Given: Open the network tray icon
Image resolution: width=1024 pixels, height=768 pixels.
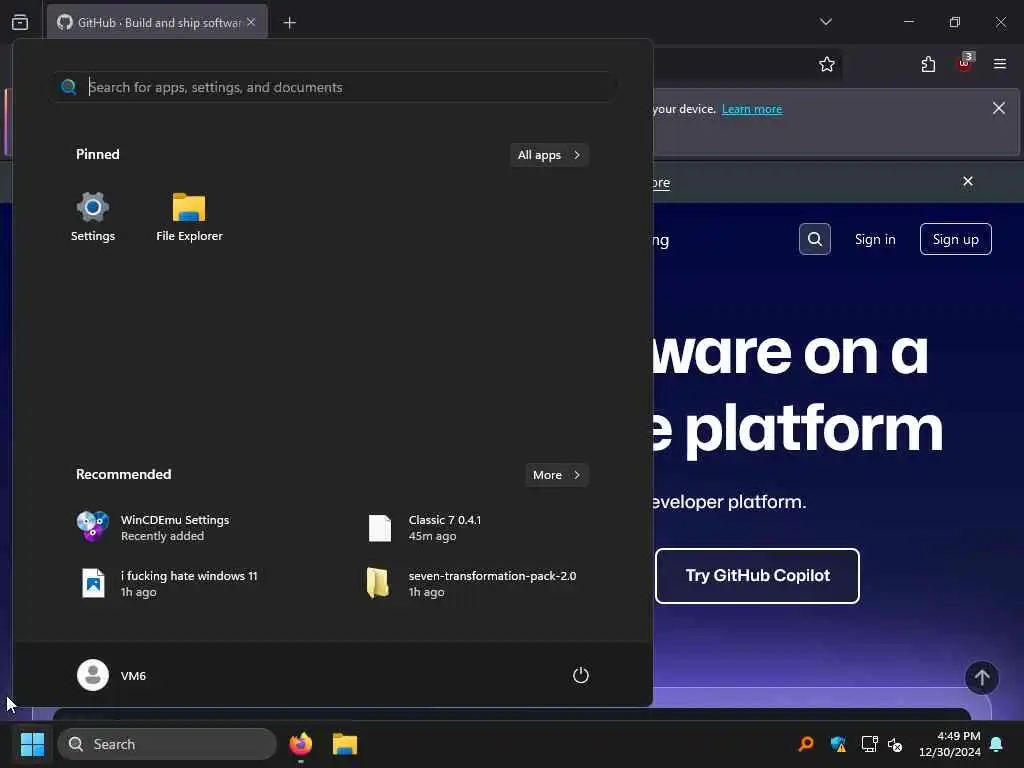Looking at the screenshot, I should 869,744.
